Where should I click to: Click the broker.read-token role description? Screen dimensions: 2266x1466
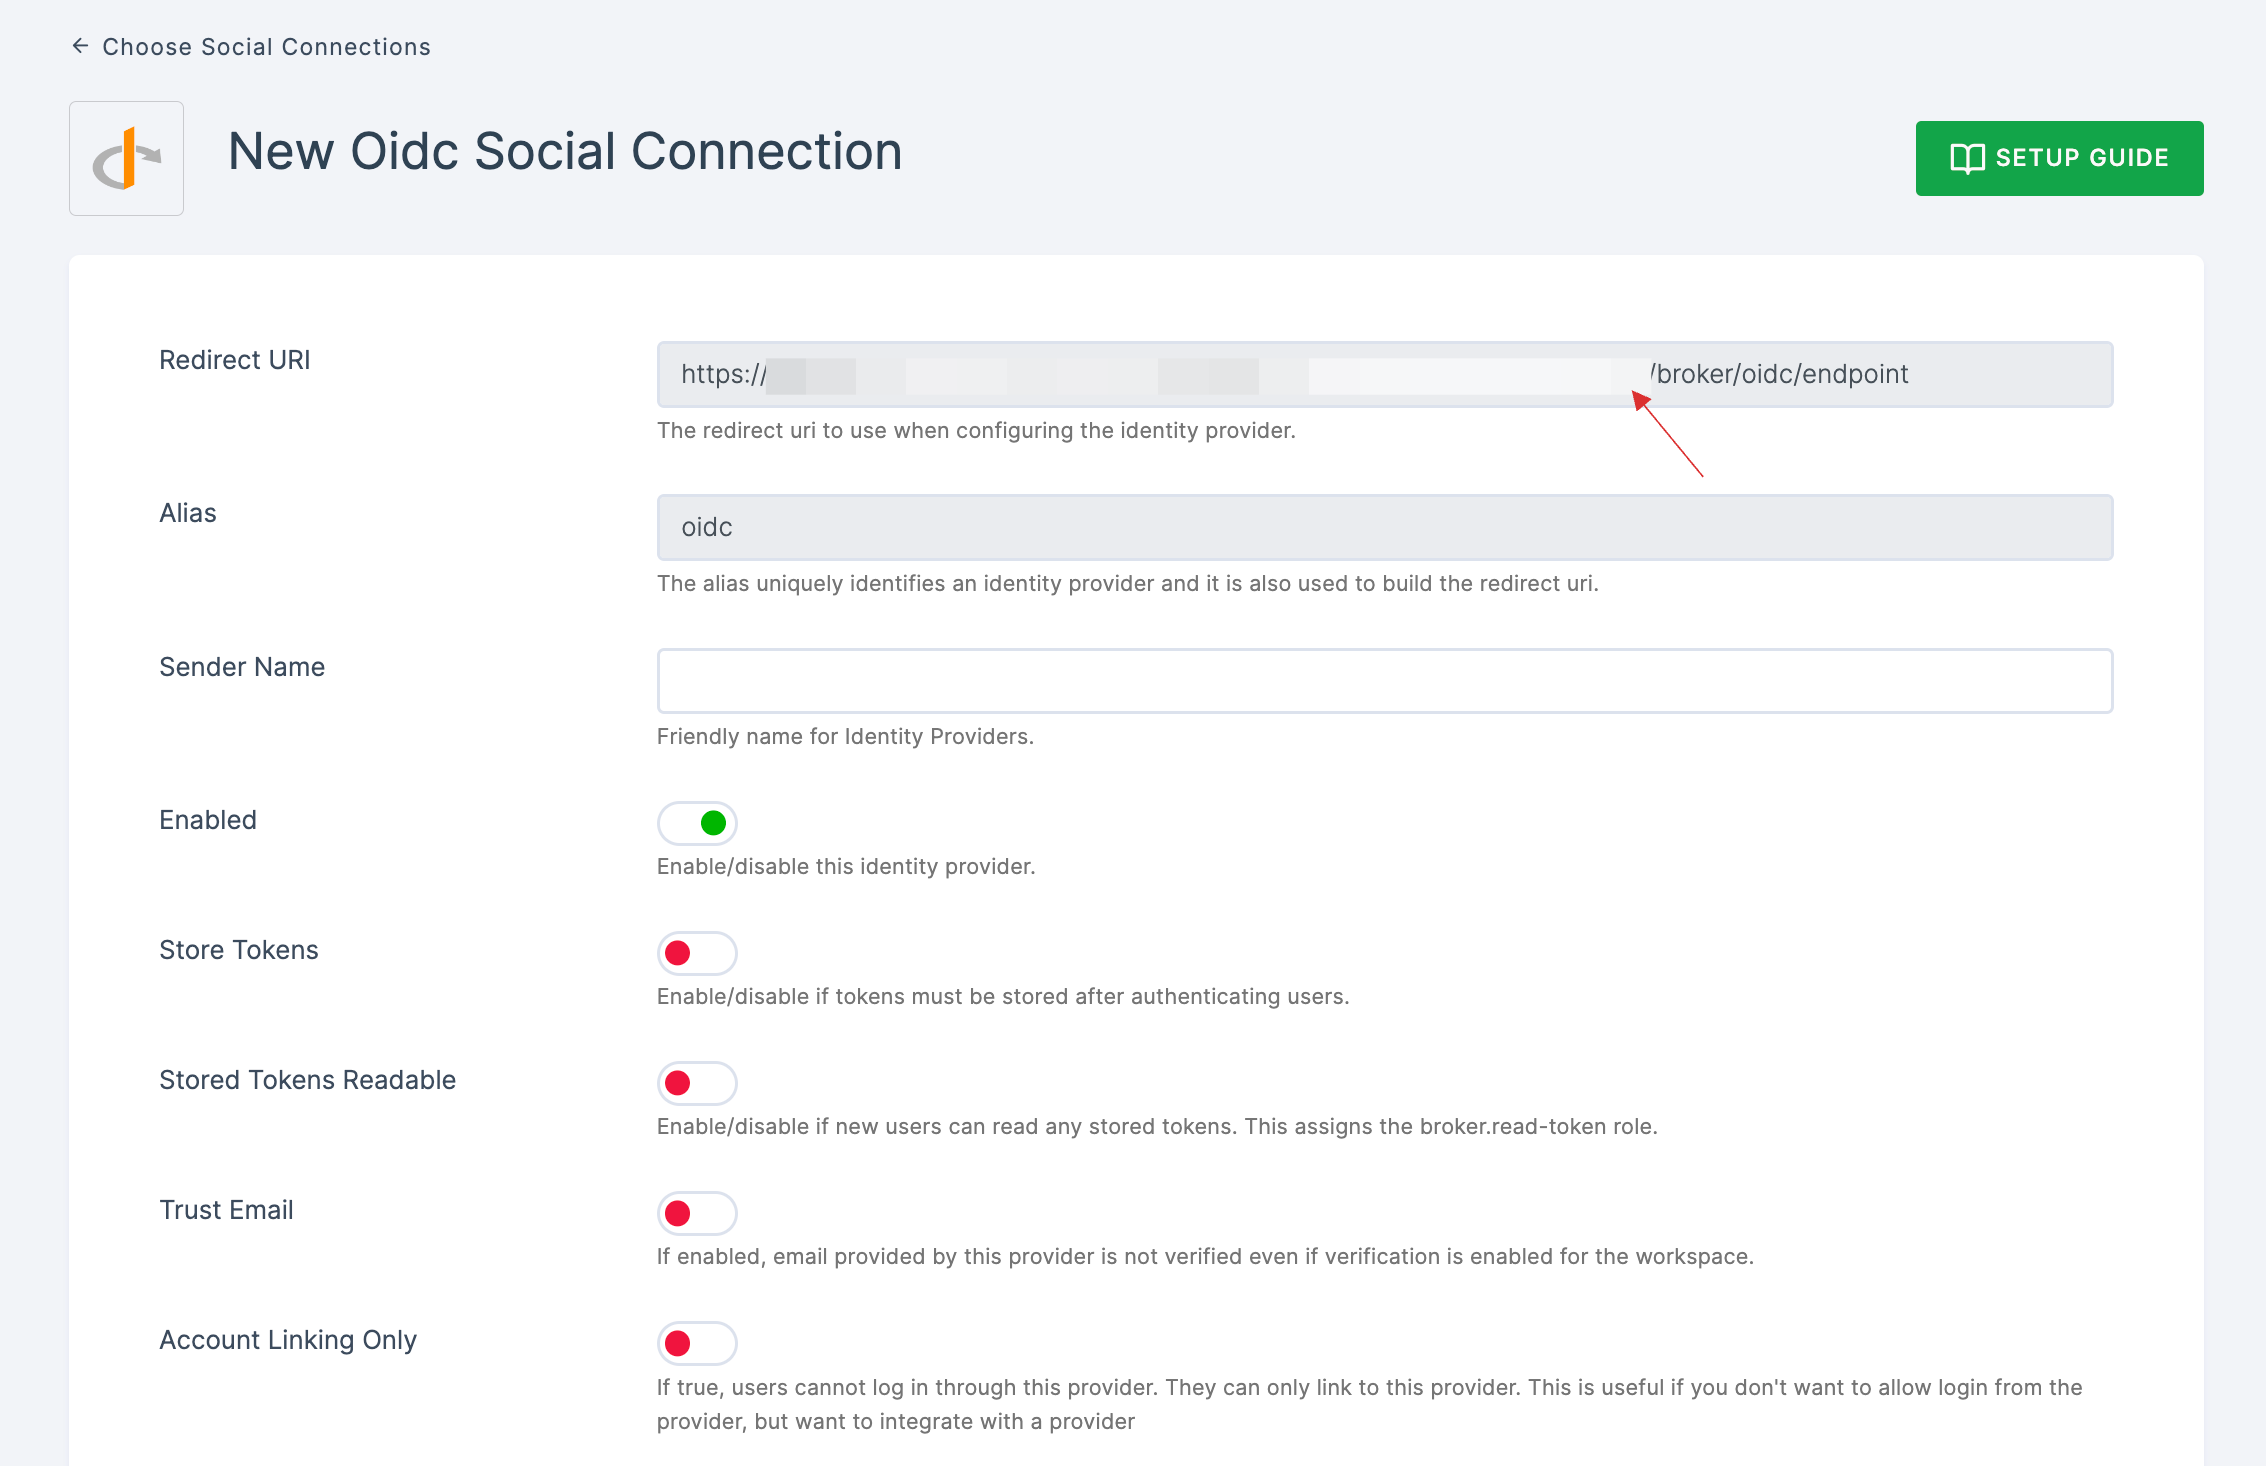[1157, 1126]
